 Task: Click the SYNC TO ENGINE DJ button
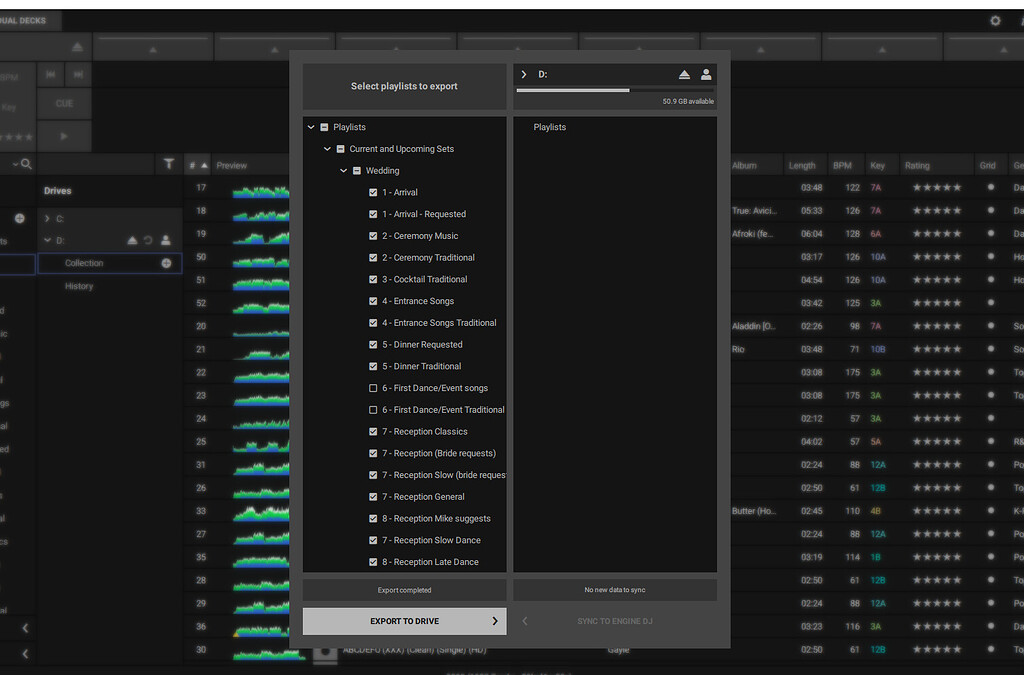pos(613,621)
